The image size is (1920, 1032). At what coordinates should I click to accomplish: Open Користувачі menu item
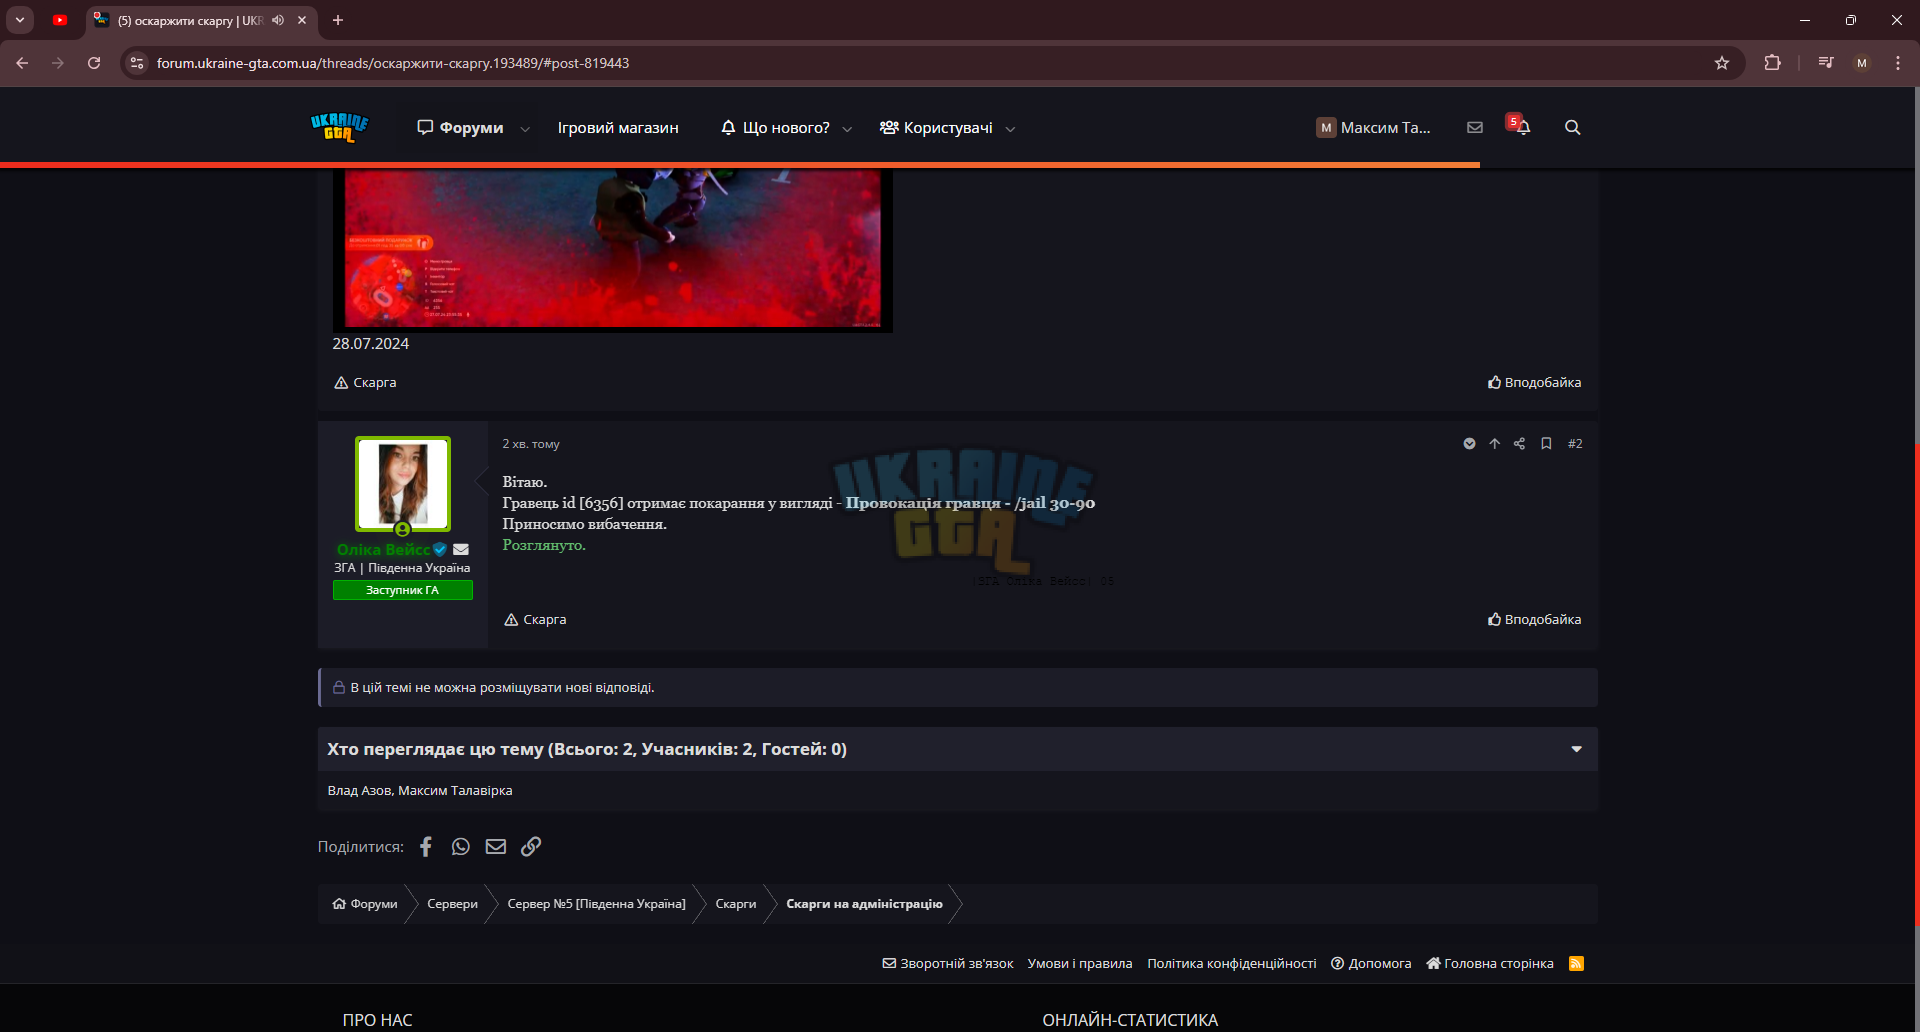click(x=936, y=128)
